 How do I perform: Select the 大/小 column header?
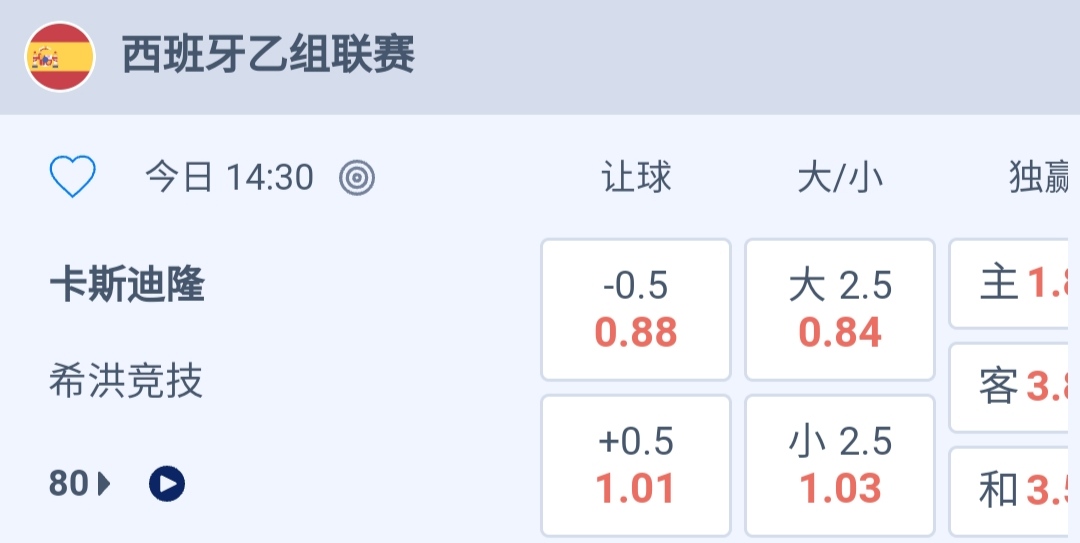click(x=840, y=178)
